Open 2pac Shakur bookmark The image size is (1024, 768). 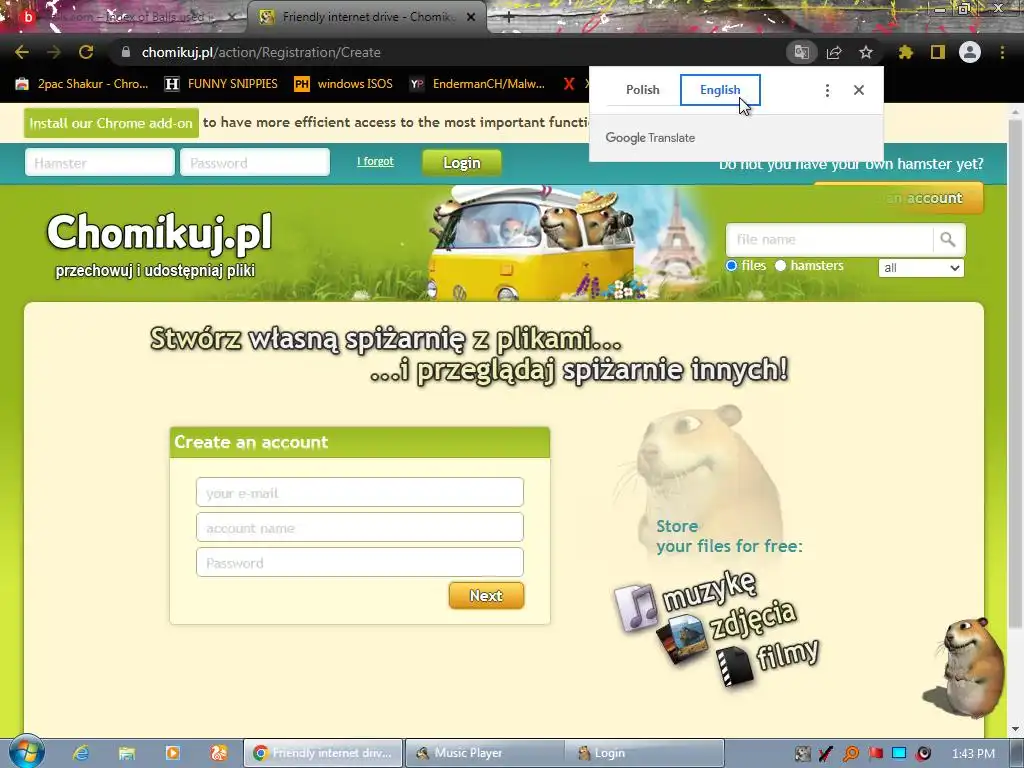[x=82, y=84]
